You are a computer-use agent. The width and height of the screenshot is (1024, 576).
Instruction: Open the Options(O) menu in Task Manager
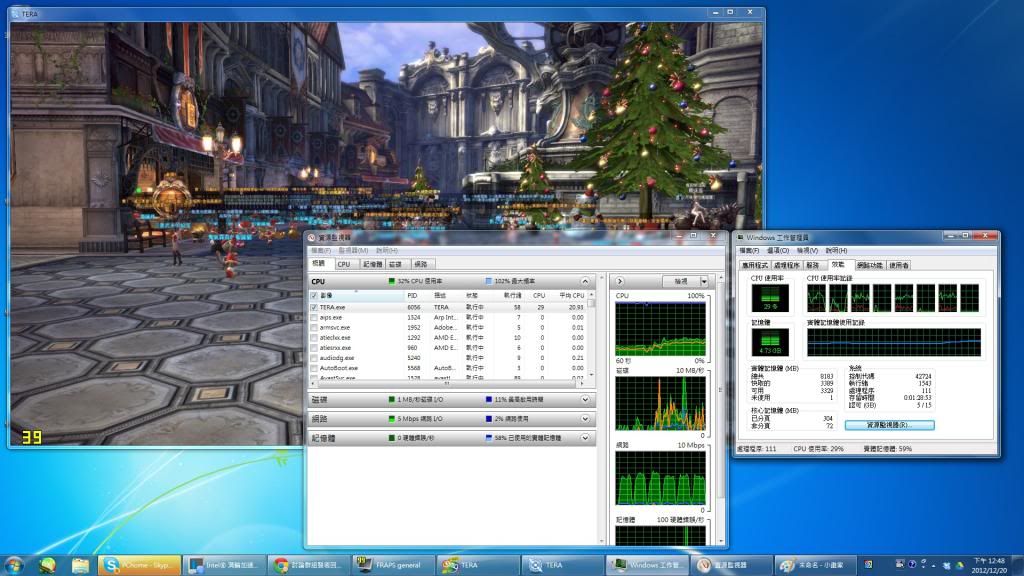coord(778,251)
